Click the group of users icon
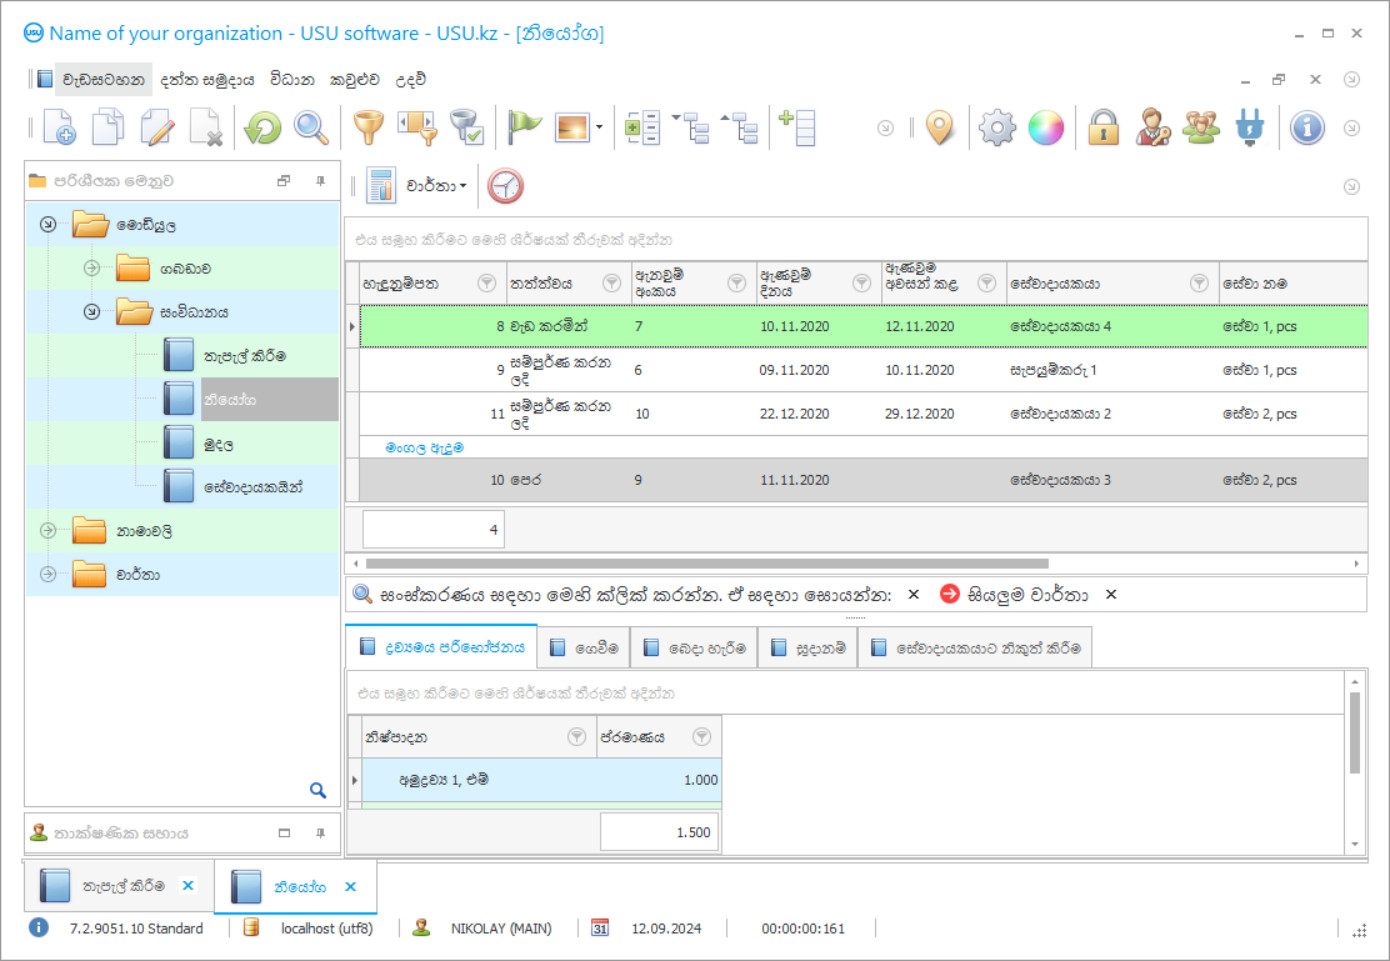 pos(1201,127)
